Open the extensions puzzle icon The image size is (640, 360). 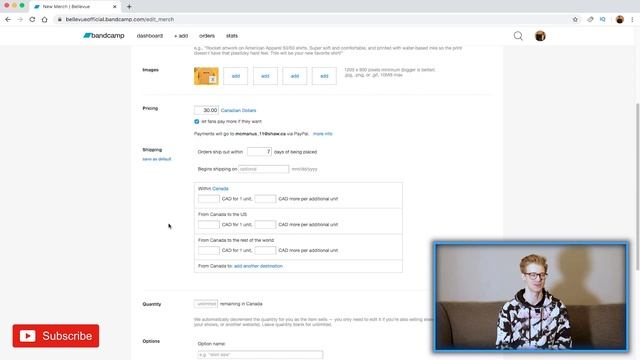point(590,20)
